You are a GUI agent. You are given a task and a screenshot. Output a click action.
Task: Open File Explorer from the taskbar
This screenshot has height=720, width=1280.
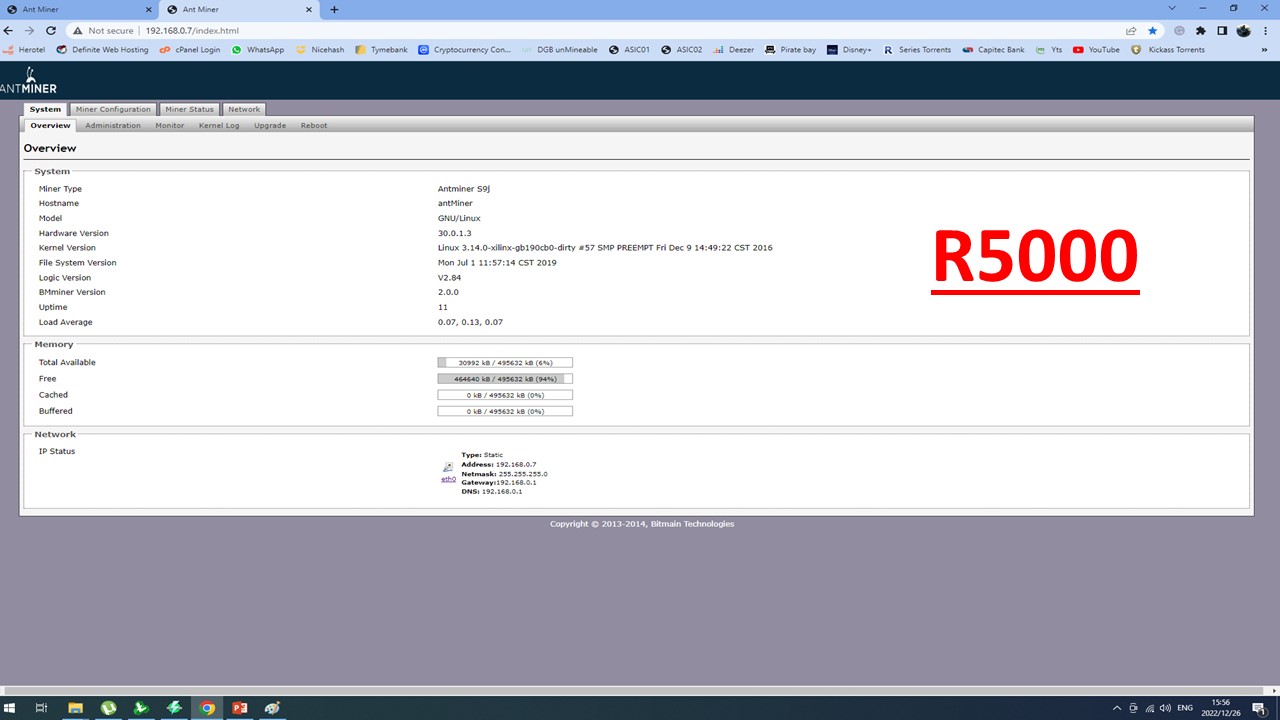pos(75,708)
